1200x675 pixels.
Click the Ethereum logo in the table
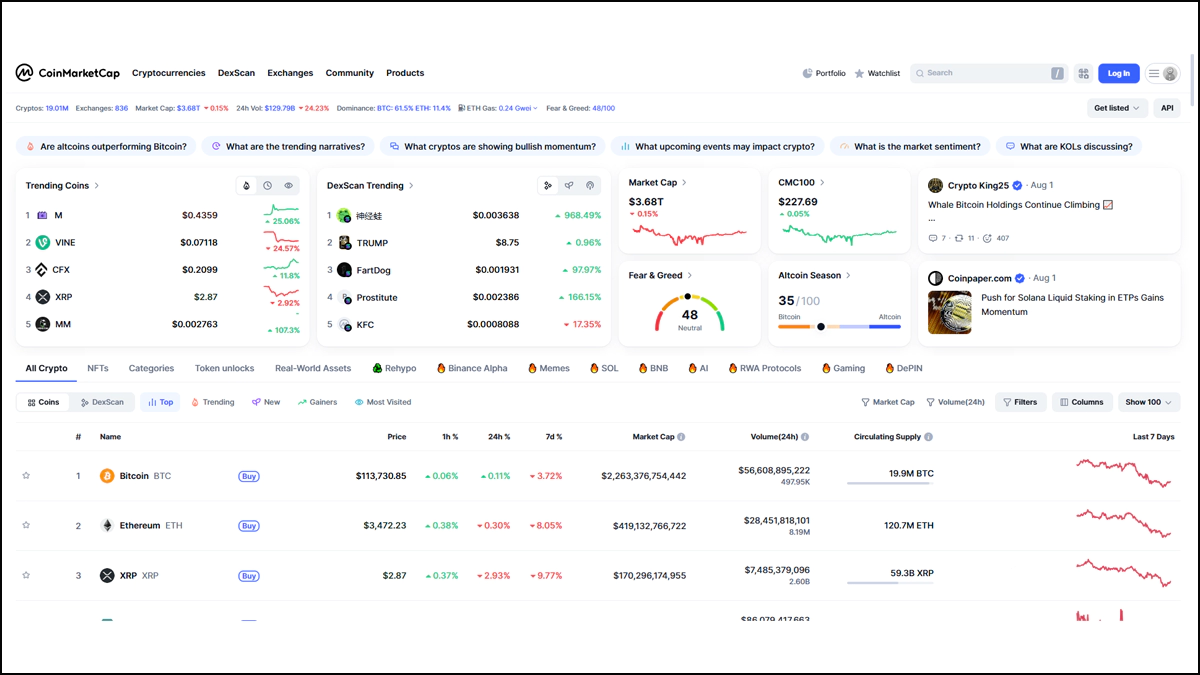pyautogui.click(x=107, y=526)
